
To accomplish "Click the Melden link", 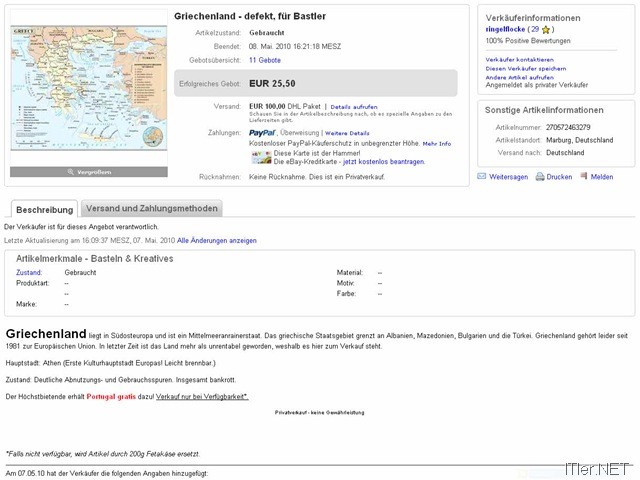I will click(602, 177).
